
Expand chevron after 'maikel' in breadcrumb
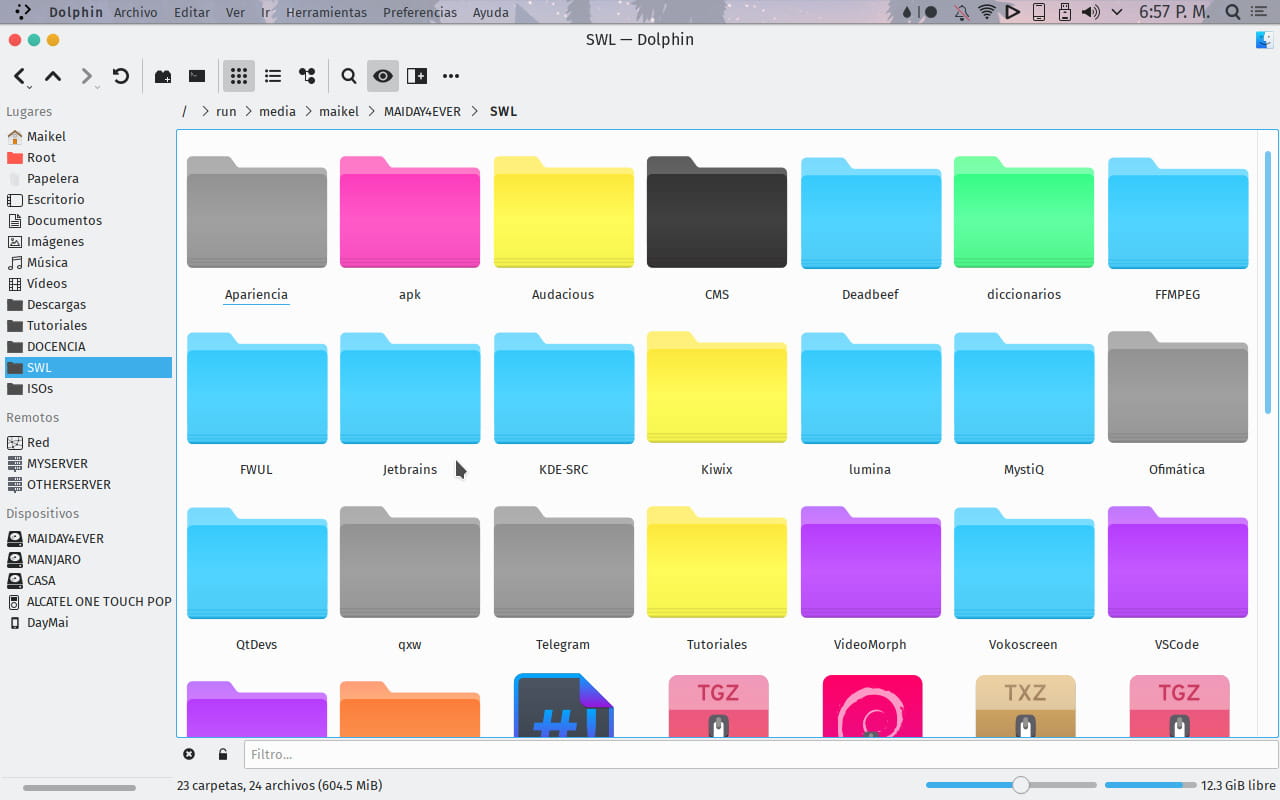(x=371, y=112)
